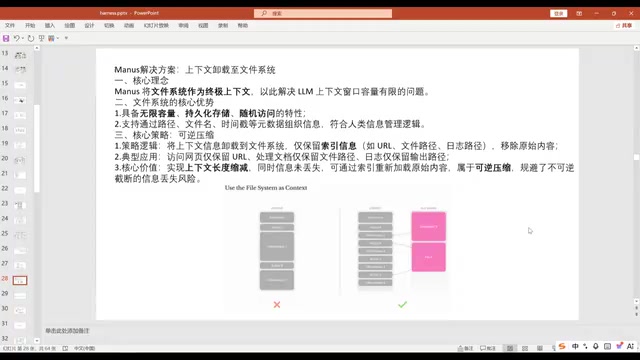Click the Redo/Repeat icon

pyautogui.click(x=31, y=38)
